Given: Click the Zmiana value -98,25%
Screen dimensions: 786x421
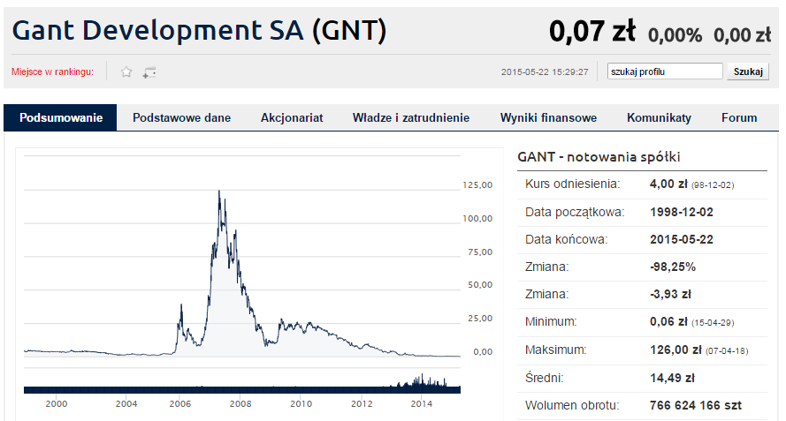Looking at the screenshot, I should (x=673, y=267).
